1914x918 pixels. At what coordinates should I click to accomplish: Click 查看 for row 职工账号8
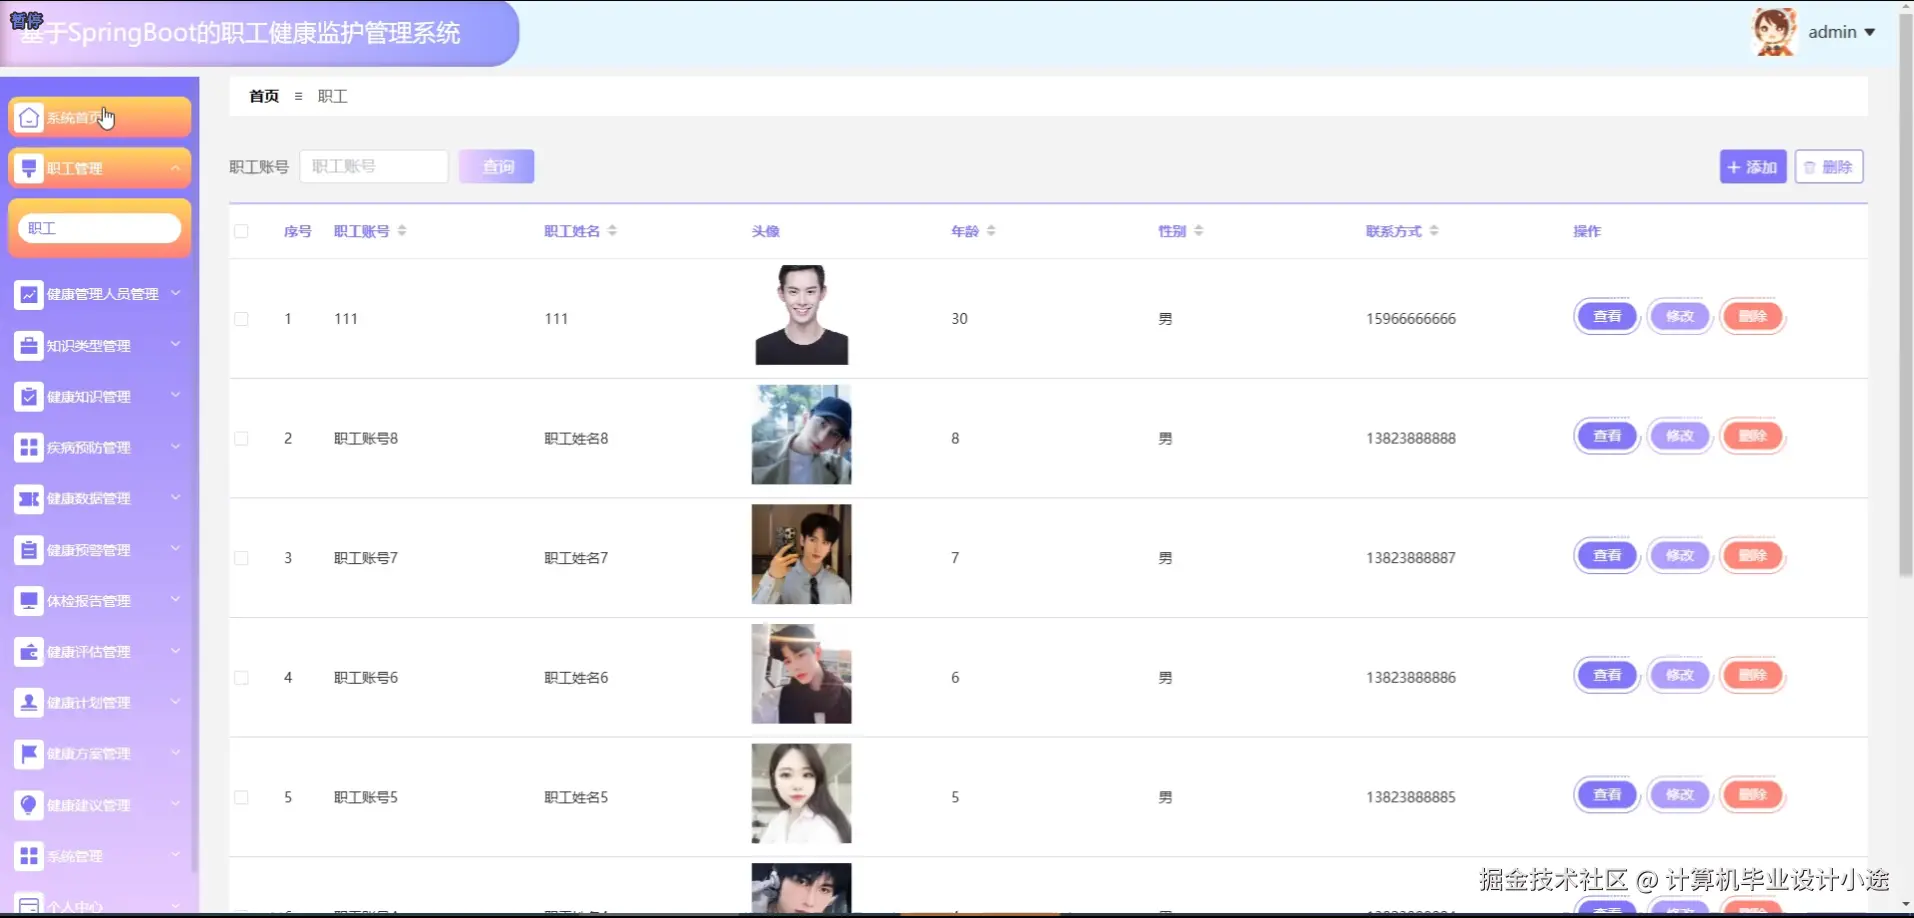tap(1607, 436)
